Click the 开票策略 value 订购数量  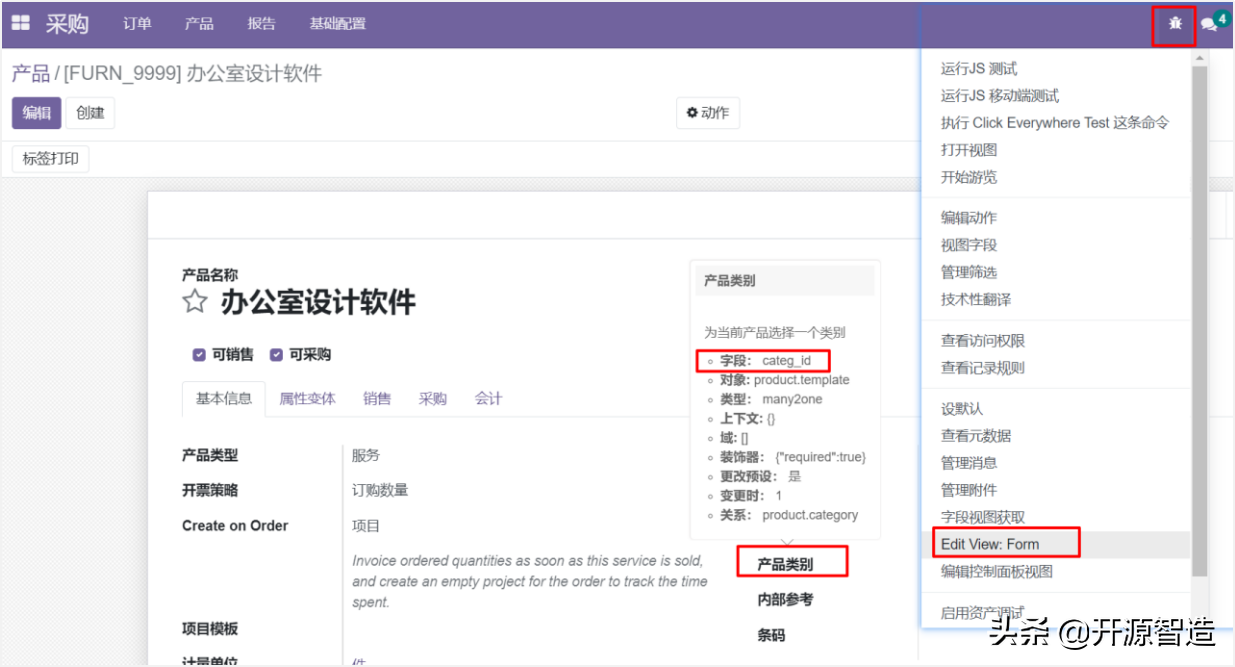click(x=380, y=490)
